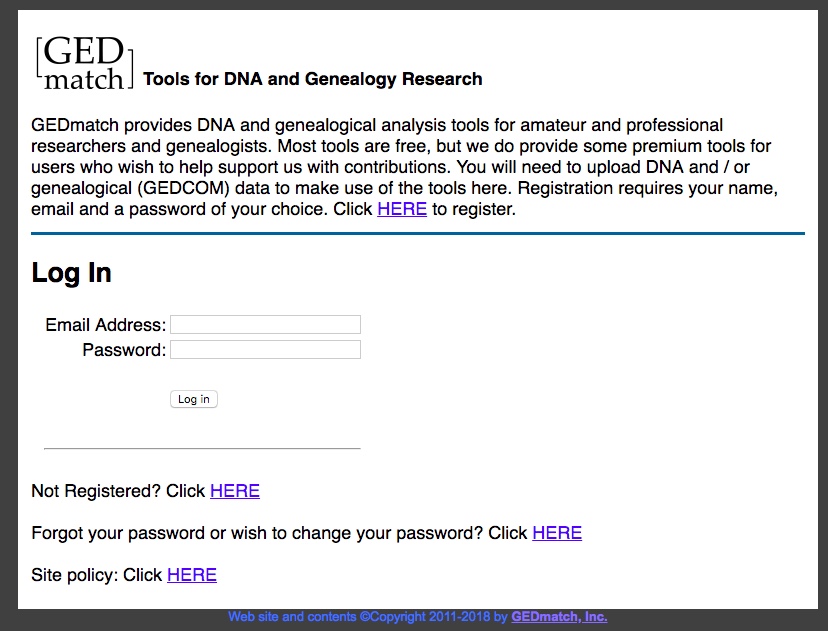Click the gray rule below the Log in button
This screenshot has height=631, width=828.
tap(202, 448)
